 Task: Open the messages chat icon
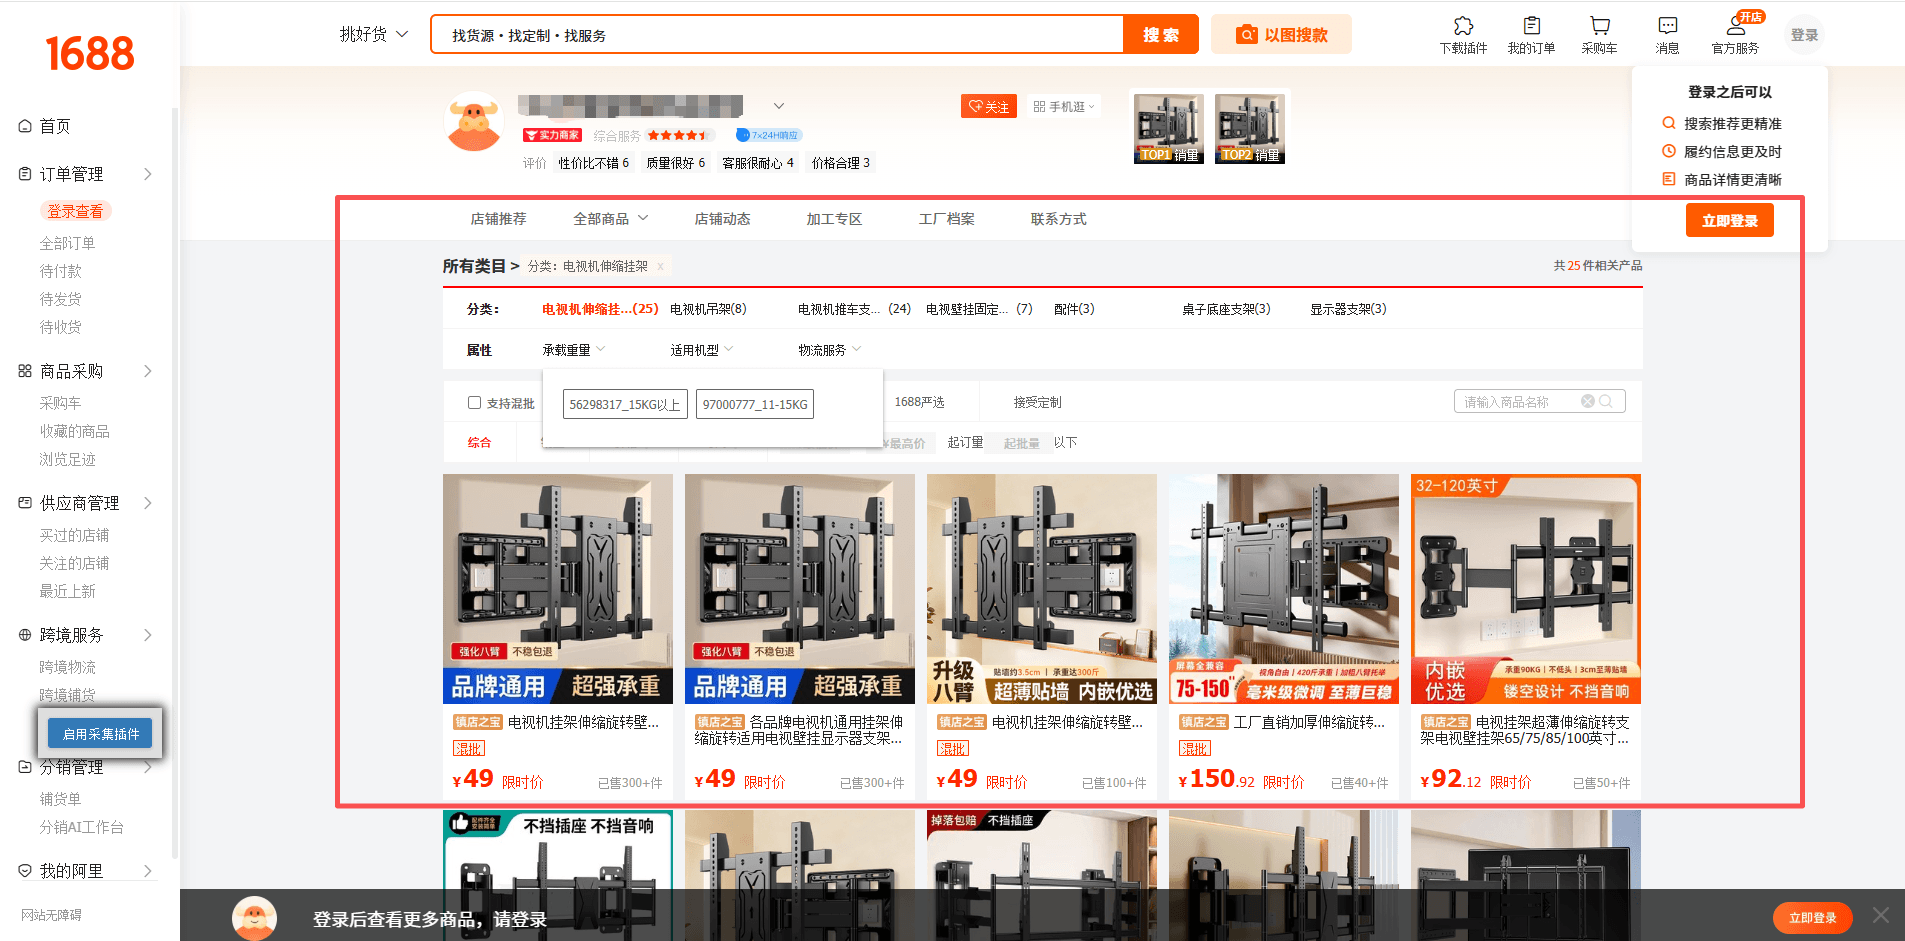[1667, 26]
